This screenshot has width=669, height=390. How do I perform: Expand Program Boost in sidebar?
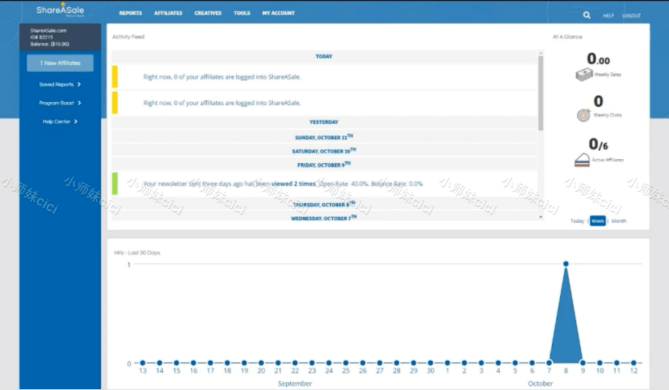pos(60,103)
